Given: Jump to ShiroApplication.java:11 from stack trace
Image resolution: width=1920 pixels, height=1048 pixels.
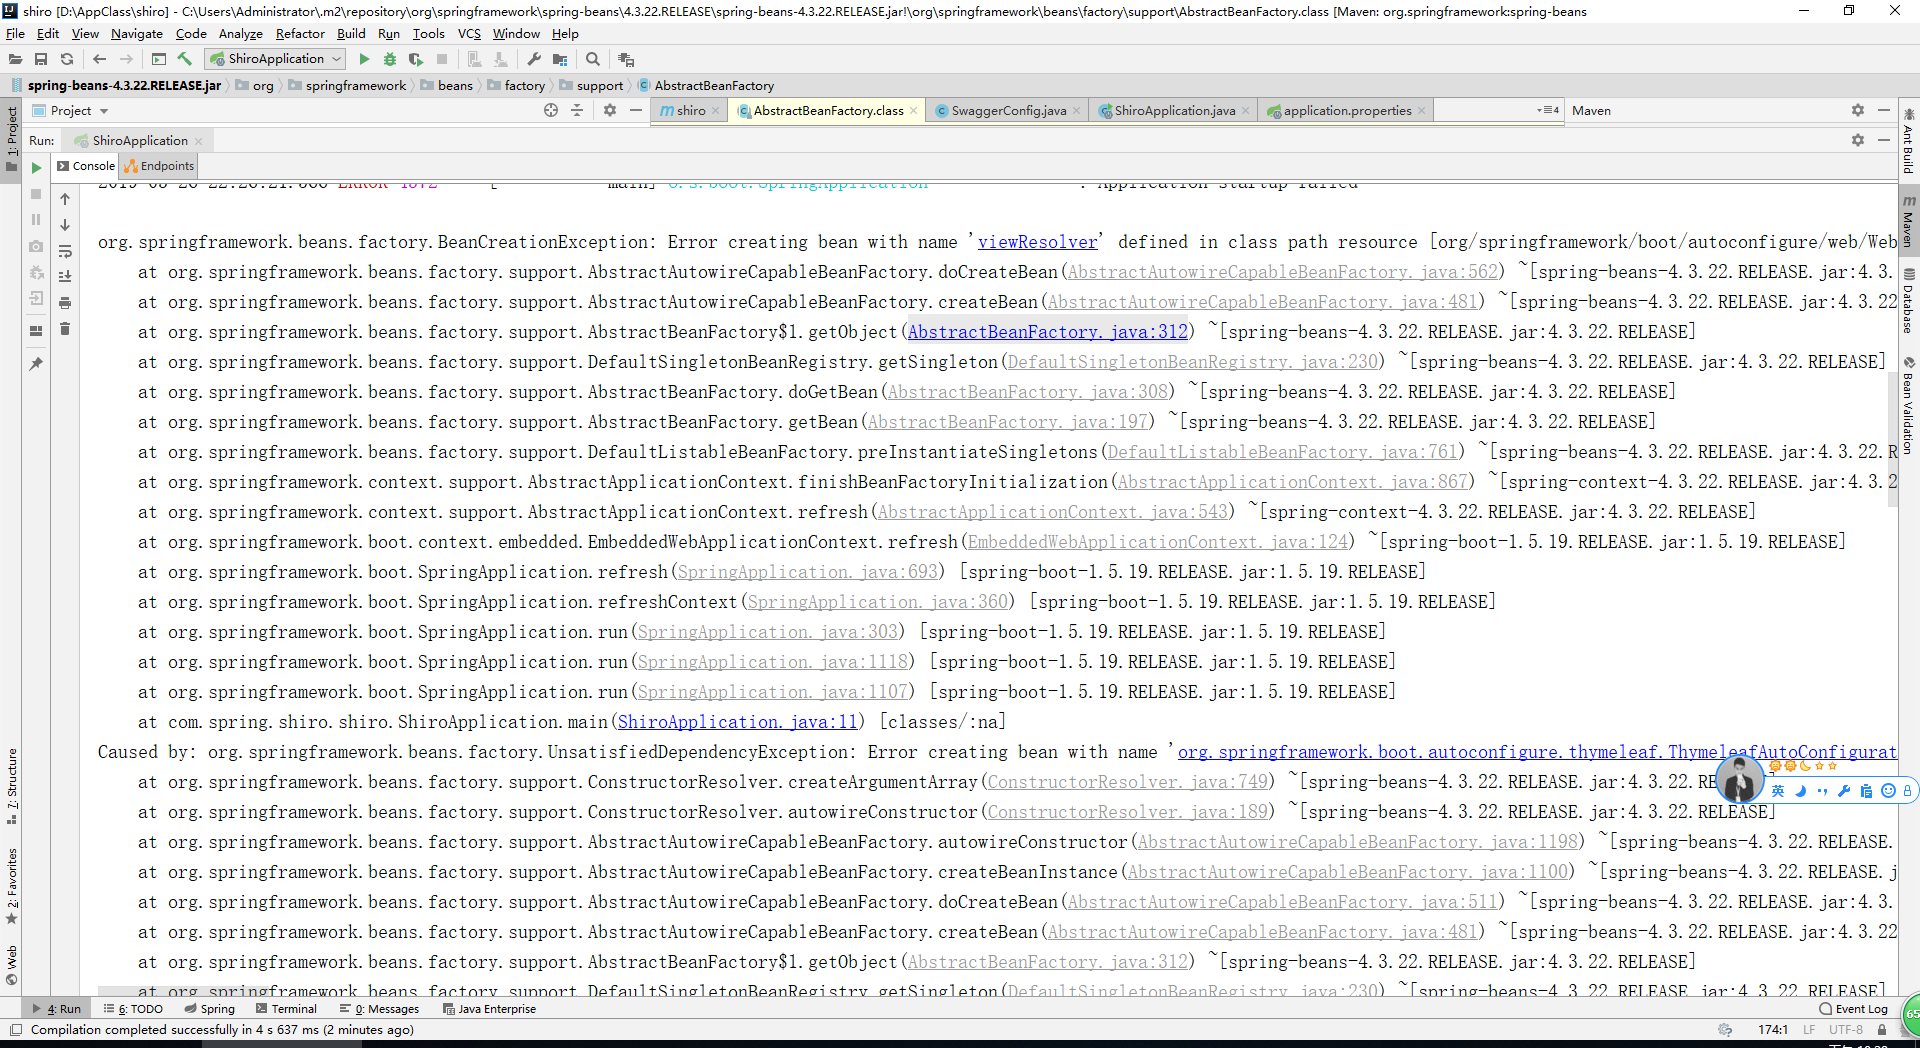Looking at the screenshot, I should [x=736, y=721].
